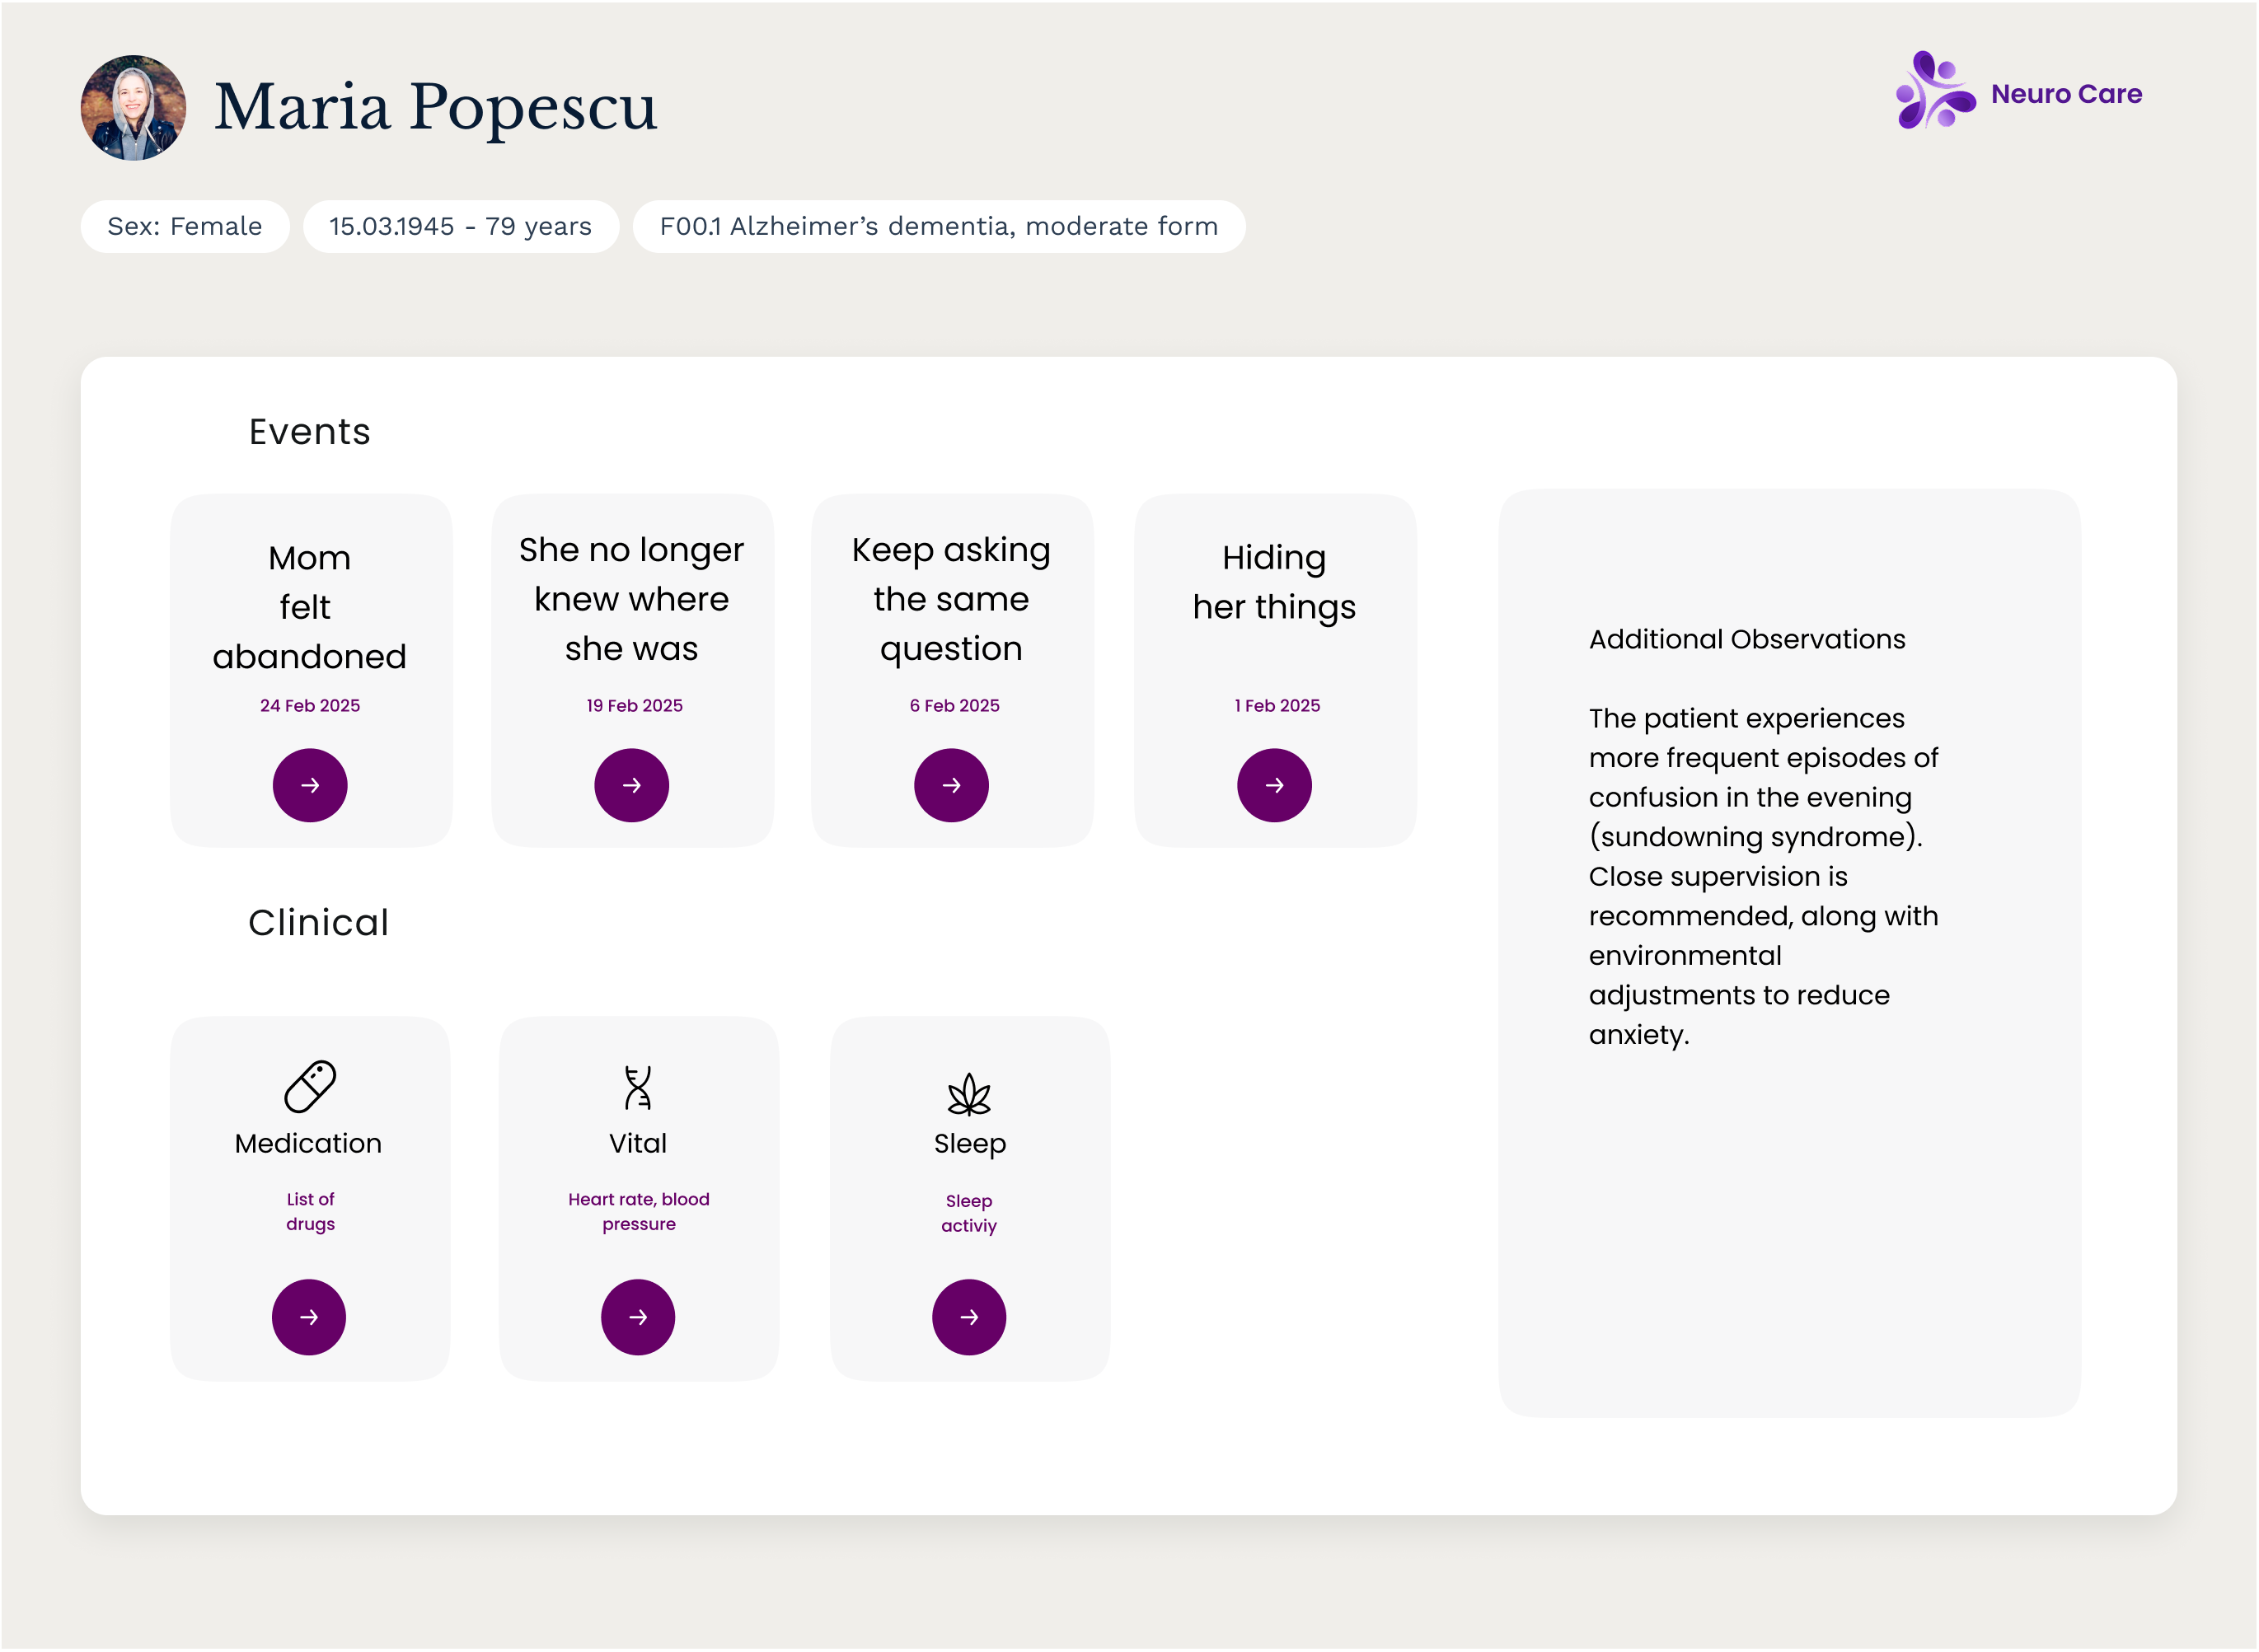The height and width of the screenshot is (1652, 2259).
Task: Click the Alzheimer's dementia diagnosis tag
Action: [939, 227]
